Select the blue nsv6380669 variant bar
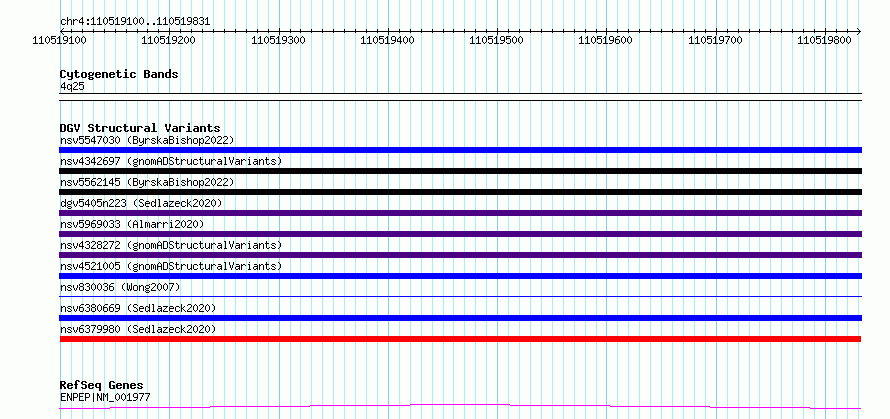 pyautogui.click(x=461, y=318)
